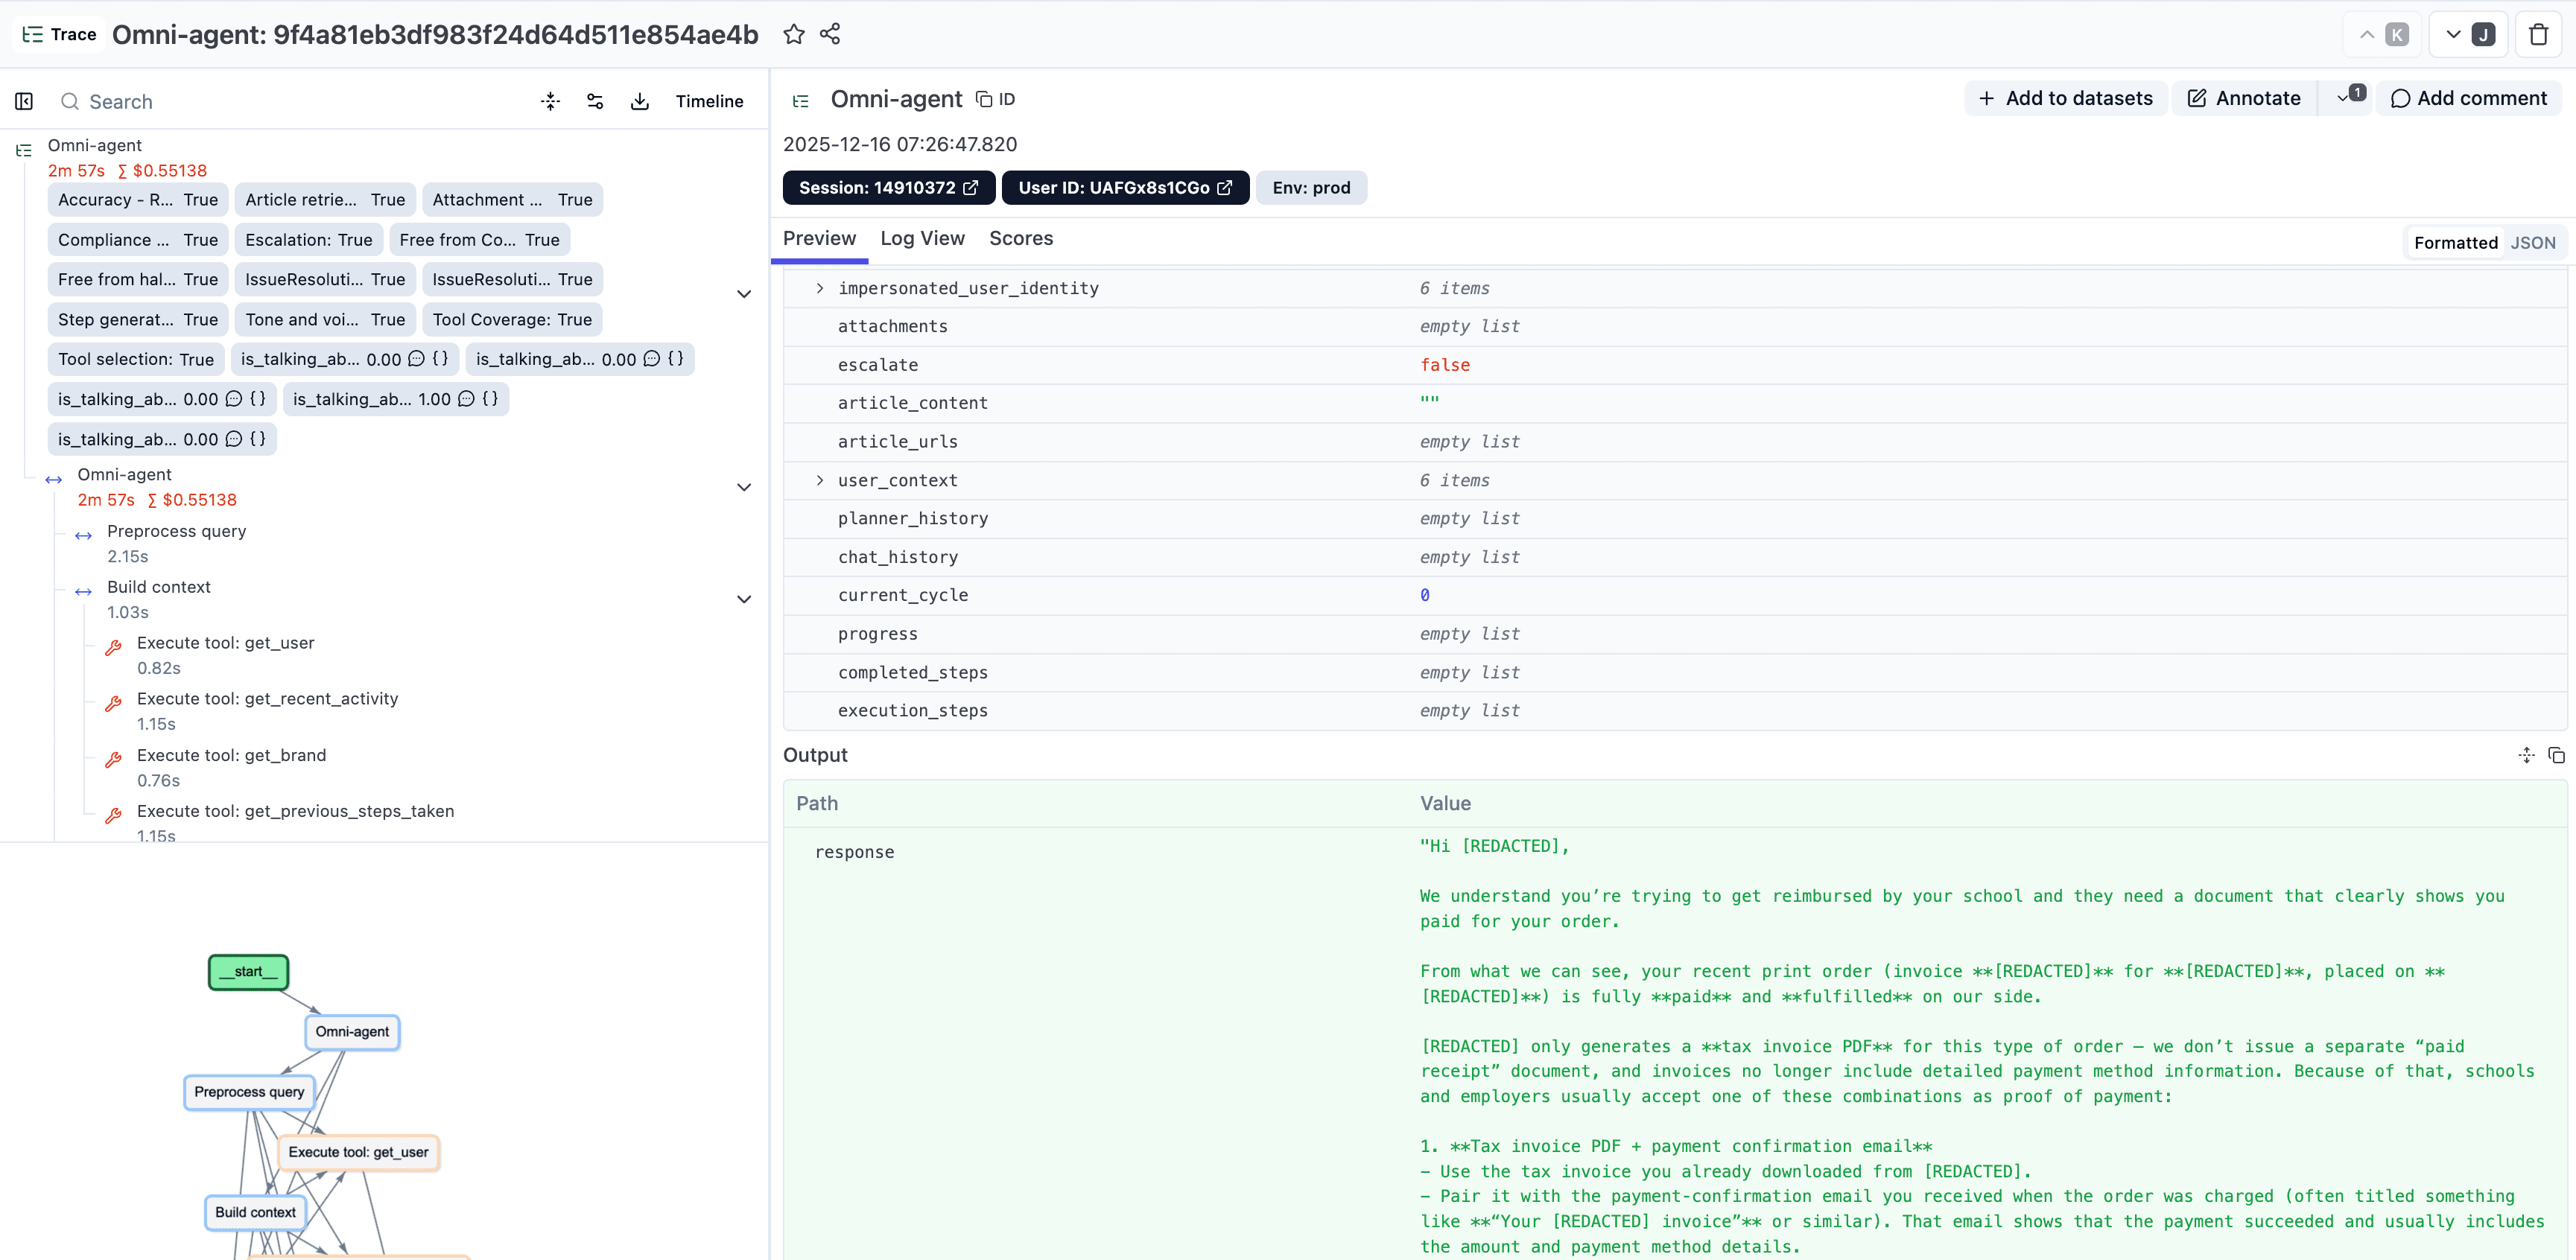The image size is (2576, 1260).
Task: Collapse the left sidebar panel
Action: tap(24, 101)
